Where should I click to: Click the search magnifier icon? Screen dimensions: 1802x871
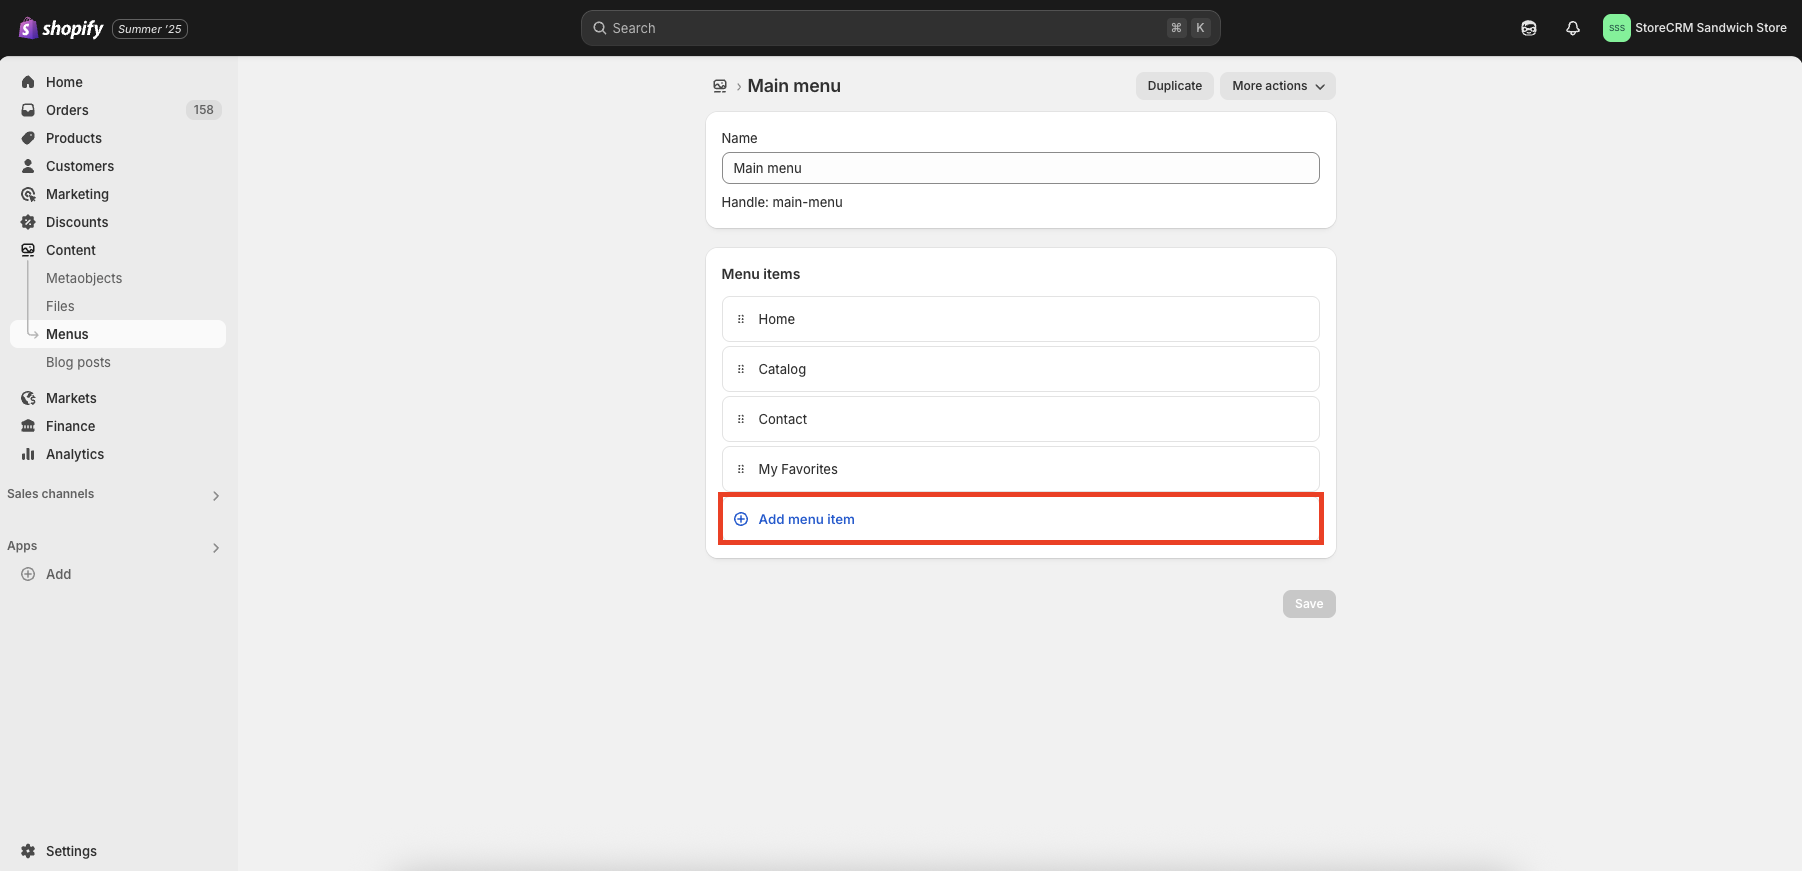coord(600,28)
